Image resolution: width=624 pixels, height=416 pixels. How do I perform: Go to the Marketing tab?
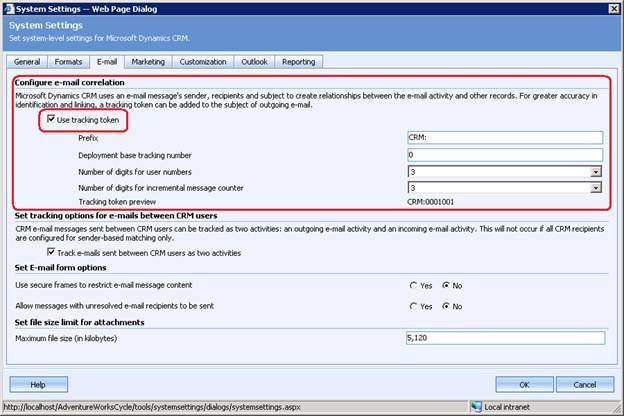tap(148, 62)
